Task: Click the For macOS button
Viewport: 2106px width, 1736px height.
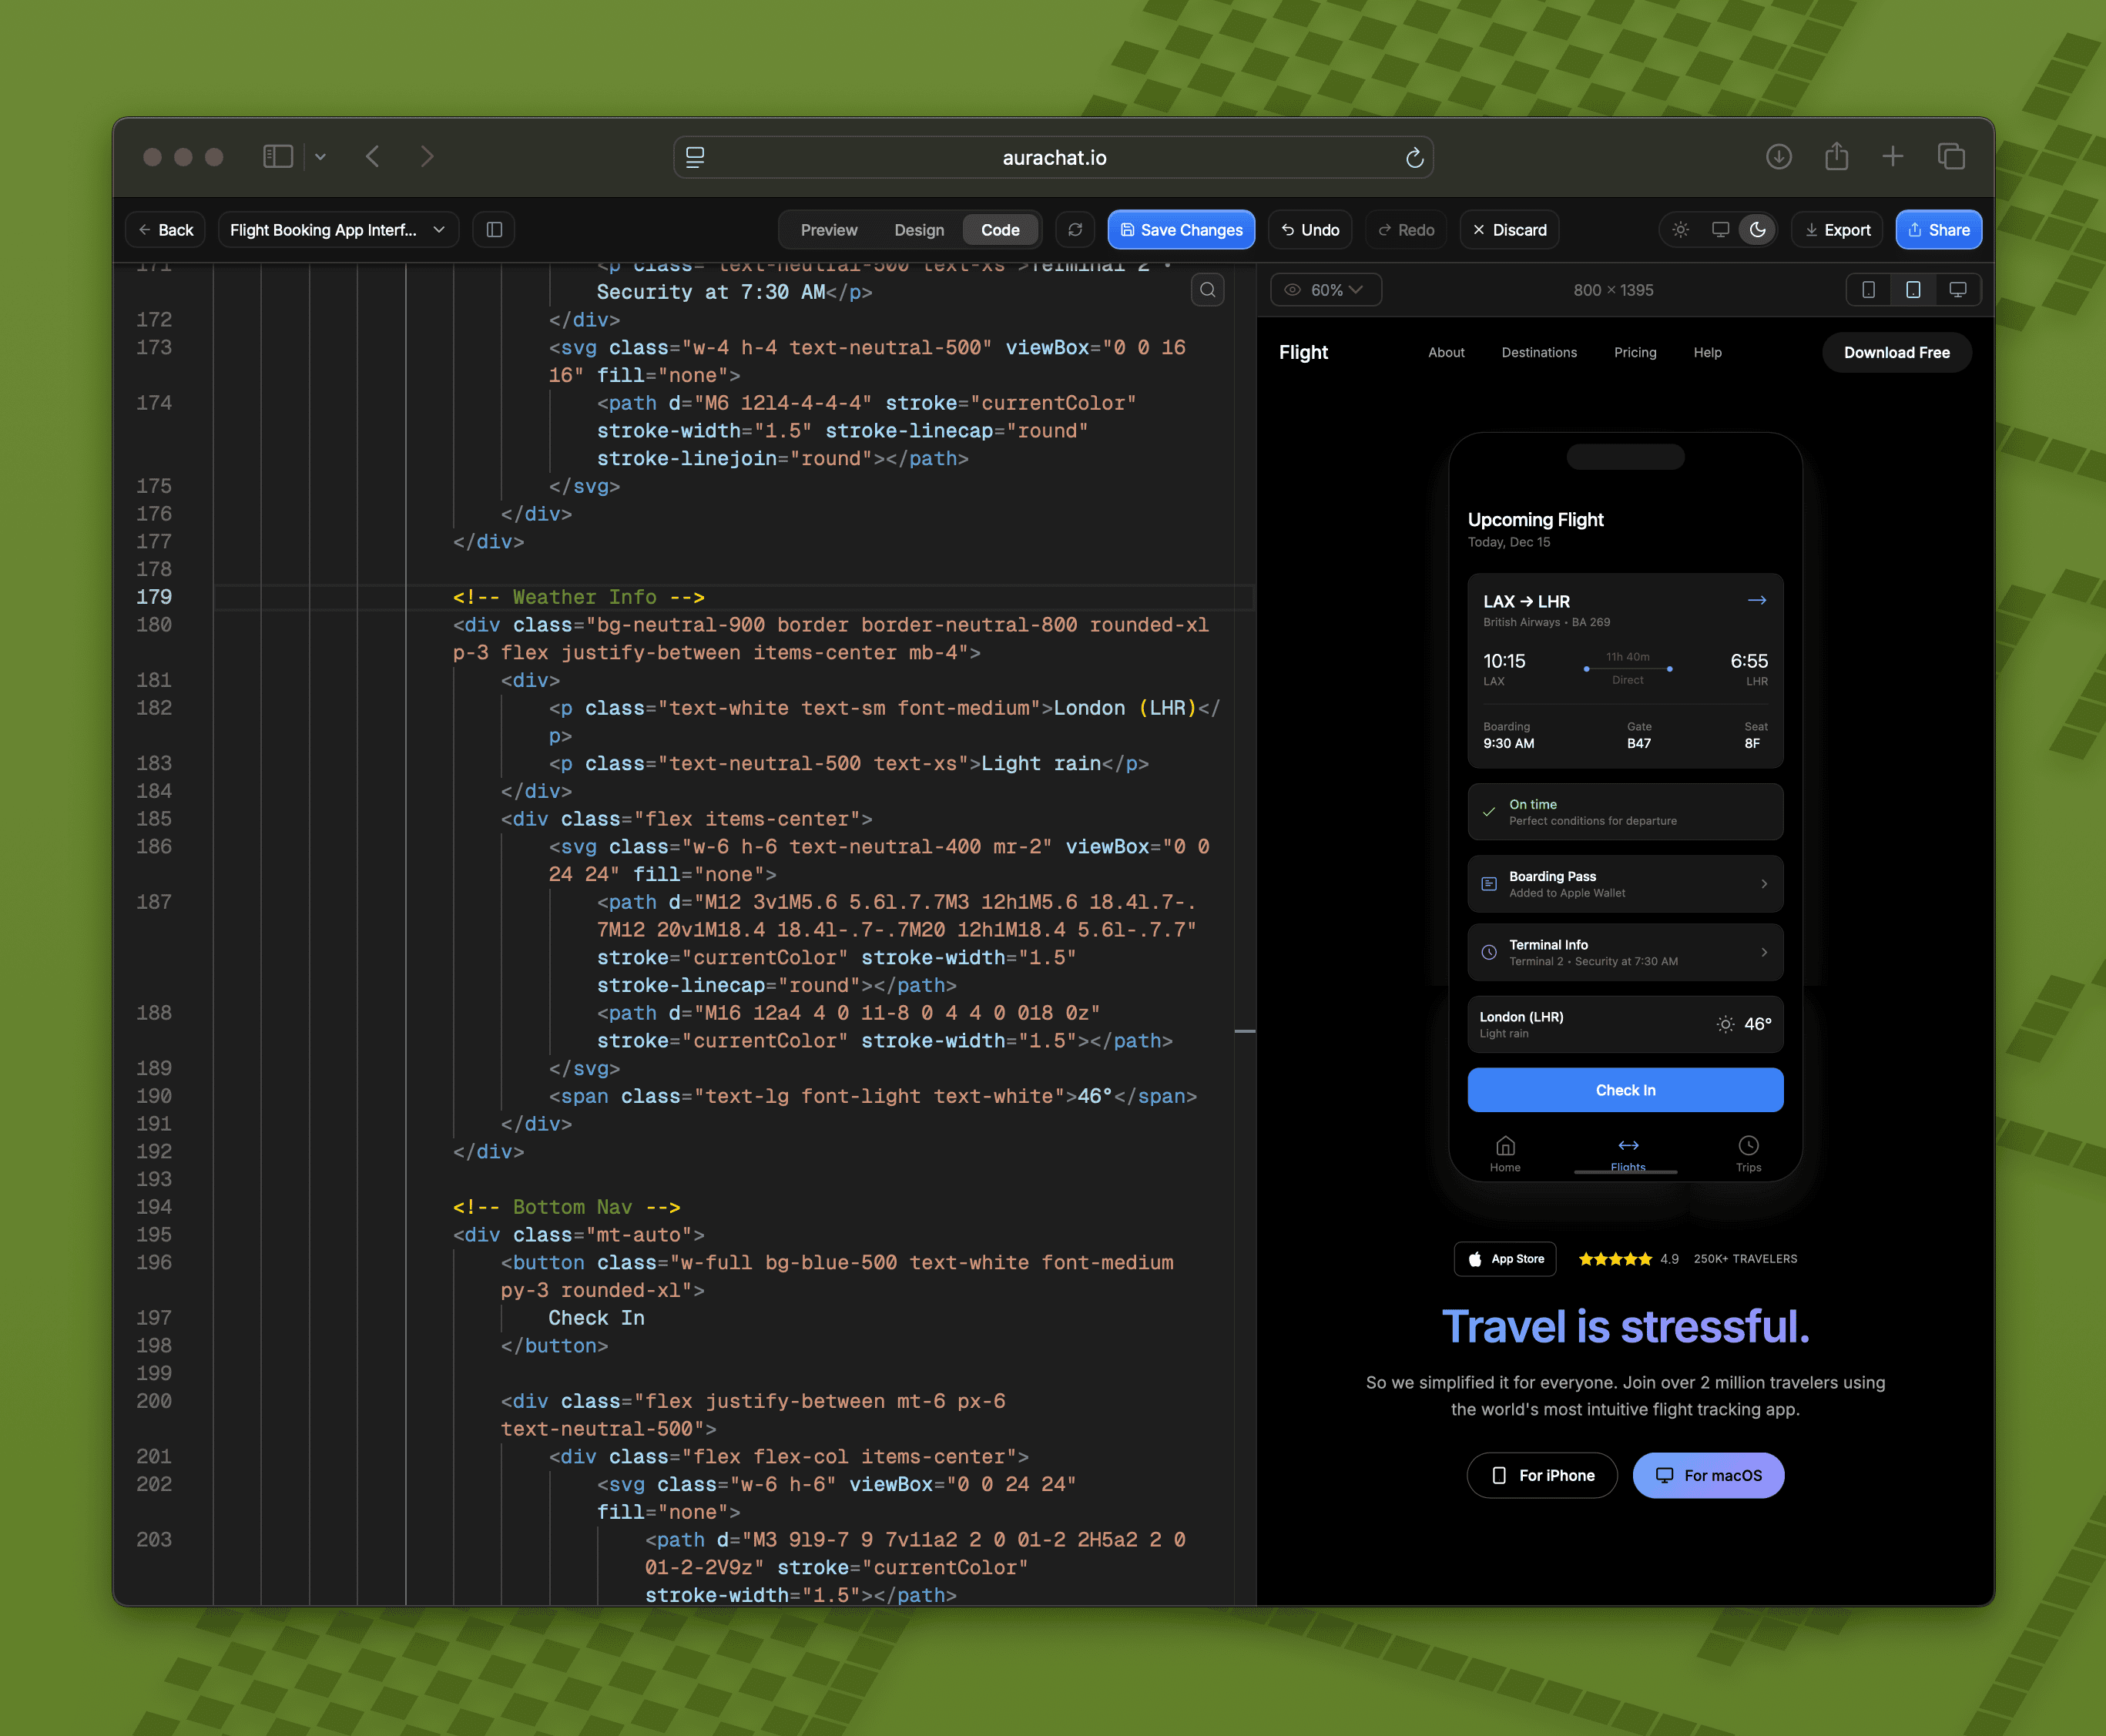Action: [1708, 1475]
